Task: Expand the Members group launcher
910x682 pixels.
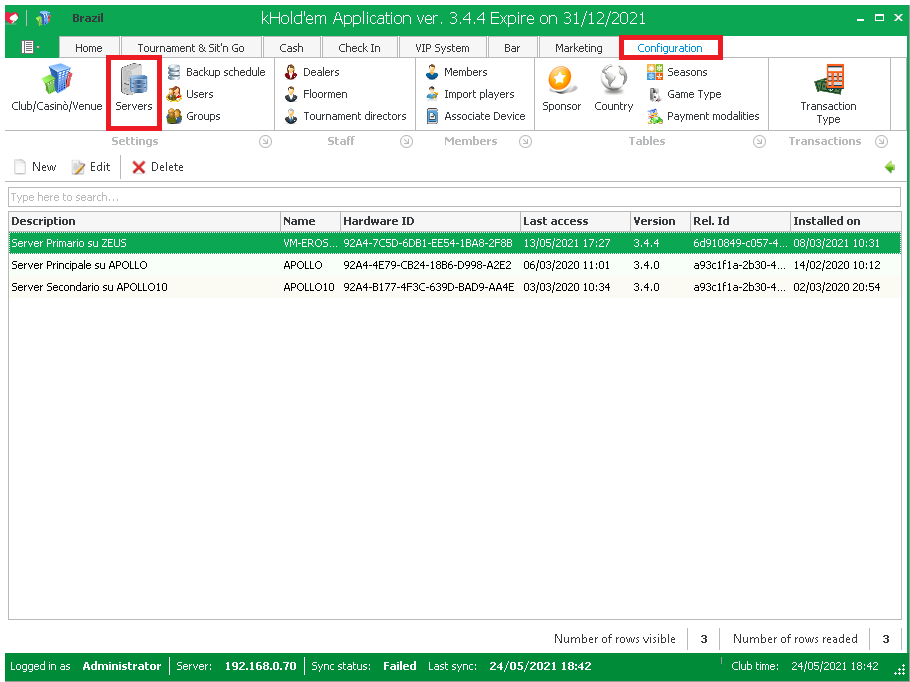Action: click(x=525, y=141)
